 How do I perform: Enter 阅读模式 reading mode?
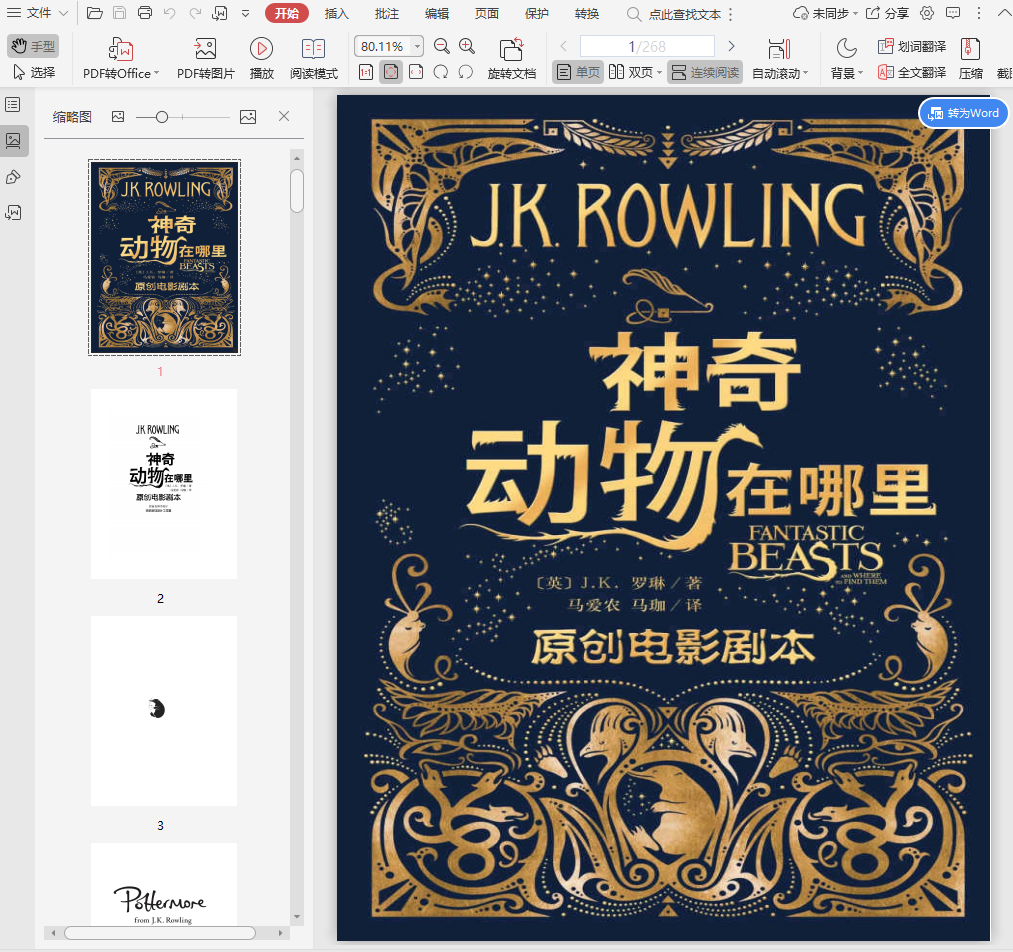(x=313, y=59)
